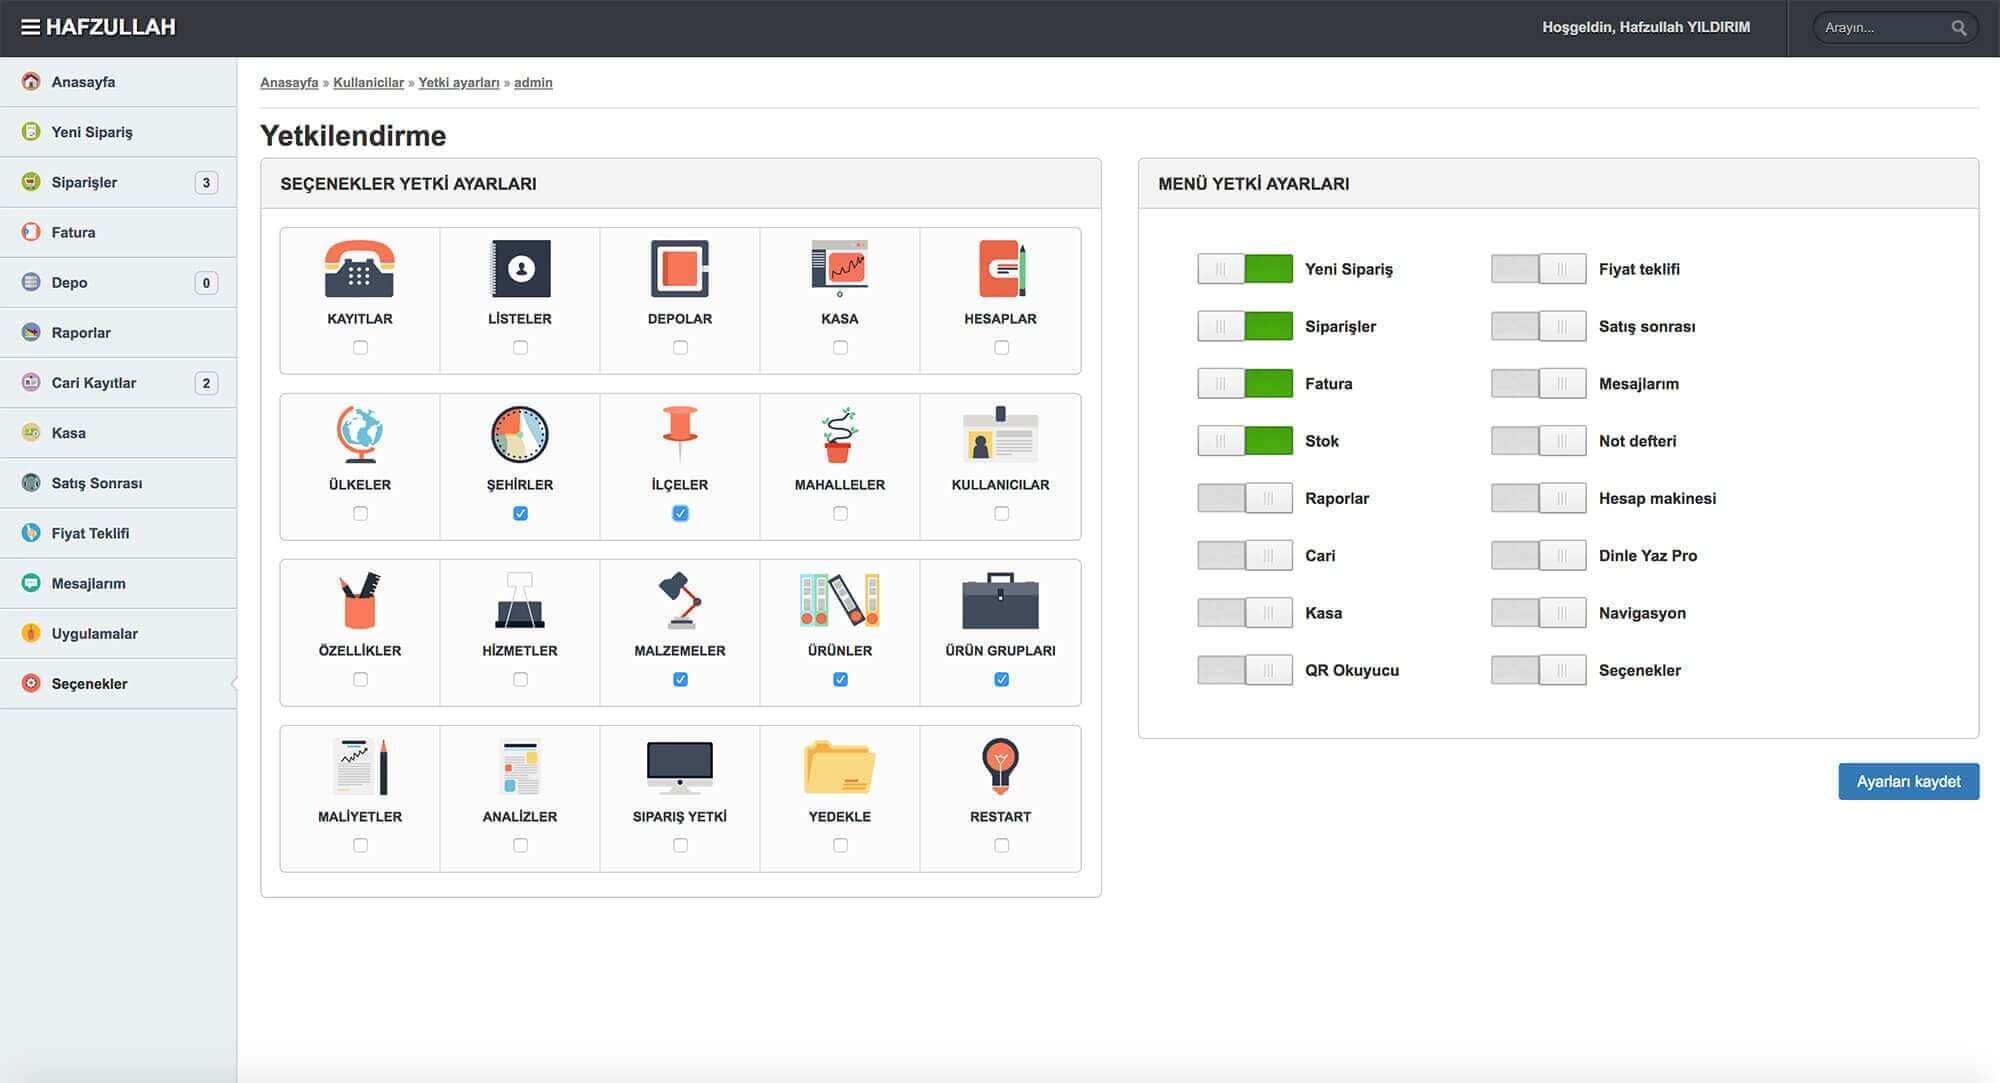Enable the Raporlar menu toggle

1244,498
